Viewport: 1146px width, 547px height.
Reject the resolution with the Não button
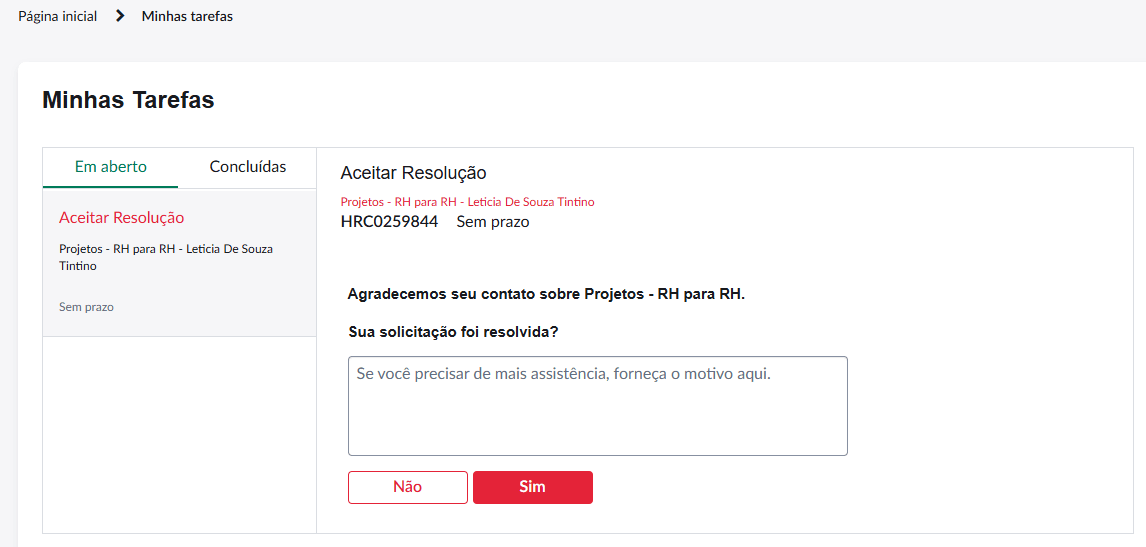[x=408, y=487]
